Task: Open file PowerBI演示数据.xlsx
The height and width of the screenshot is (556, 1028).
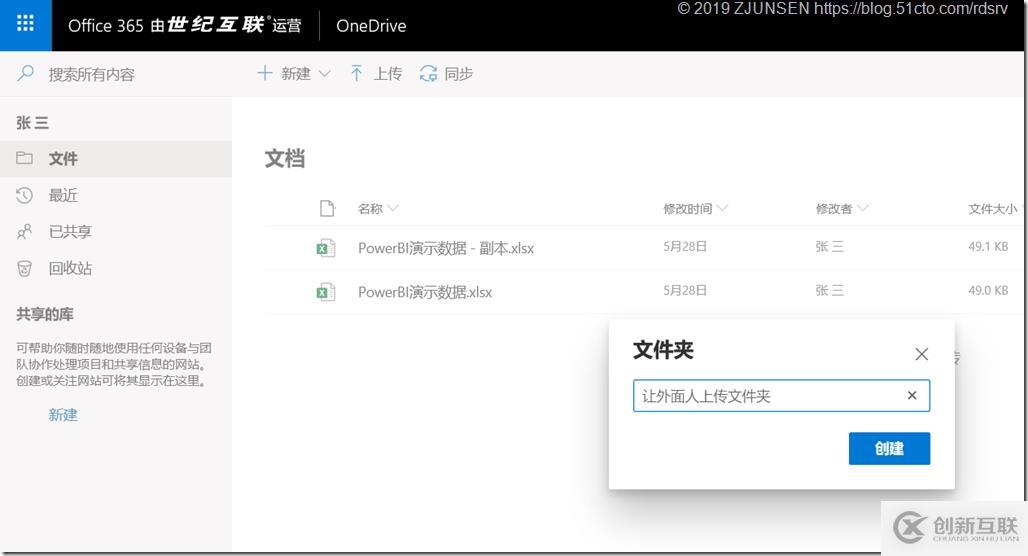Action: [425, 292]
